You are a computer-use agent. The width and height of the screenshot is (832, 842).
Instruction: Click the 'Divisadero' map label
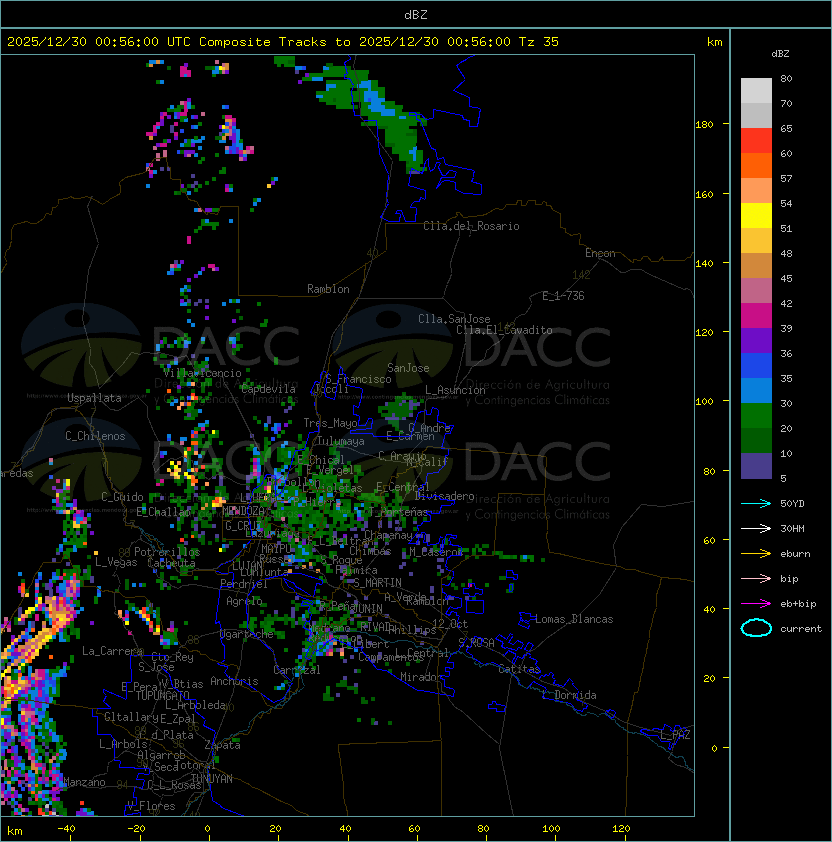point(444,496)
